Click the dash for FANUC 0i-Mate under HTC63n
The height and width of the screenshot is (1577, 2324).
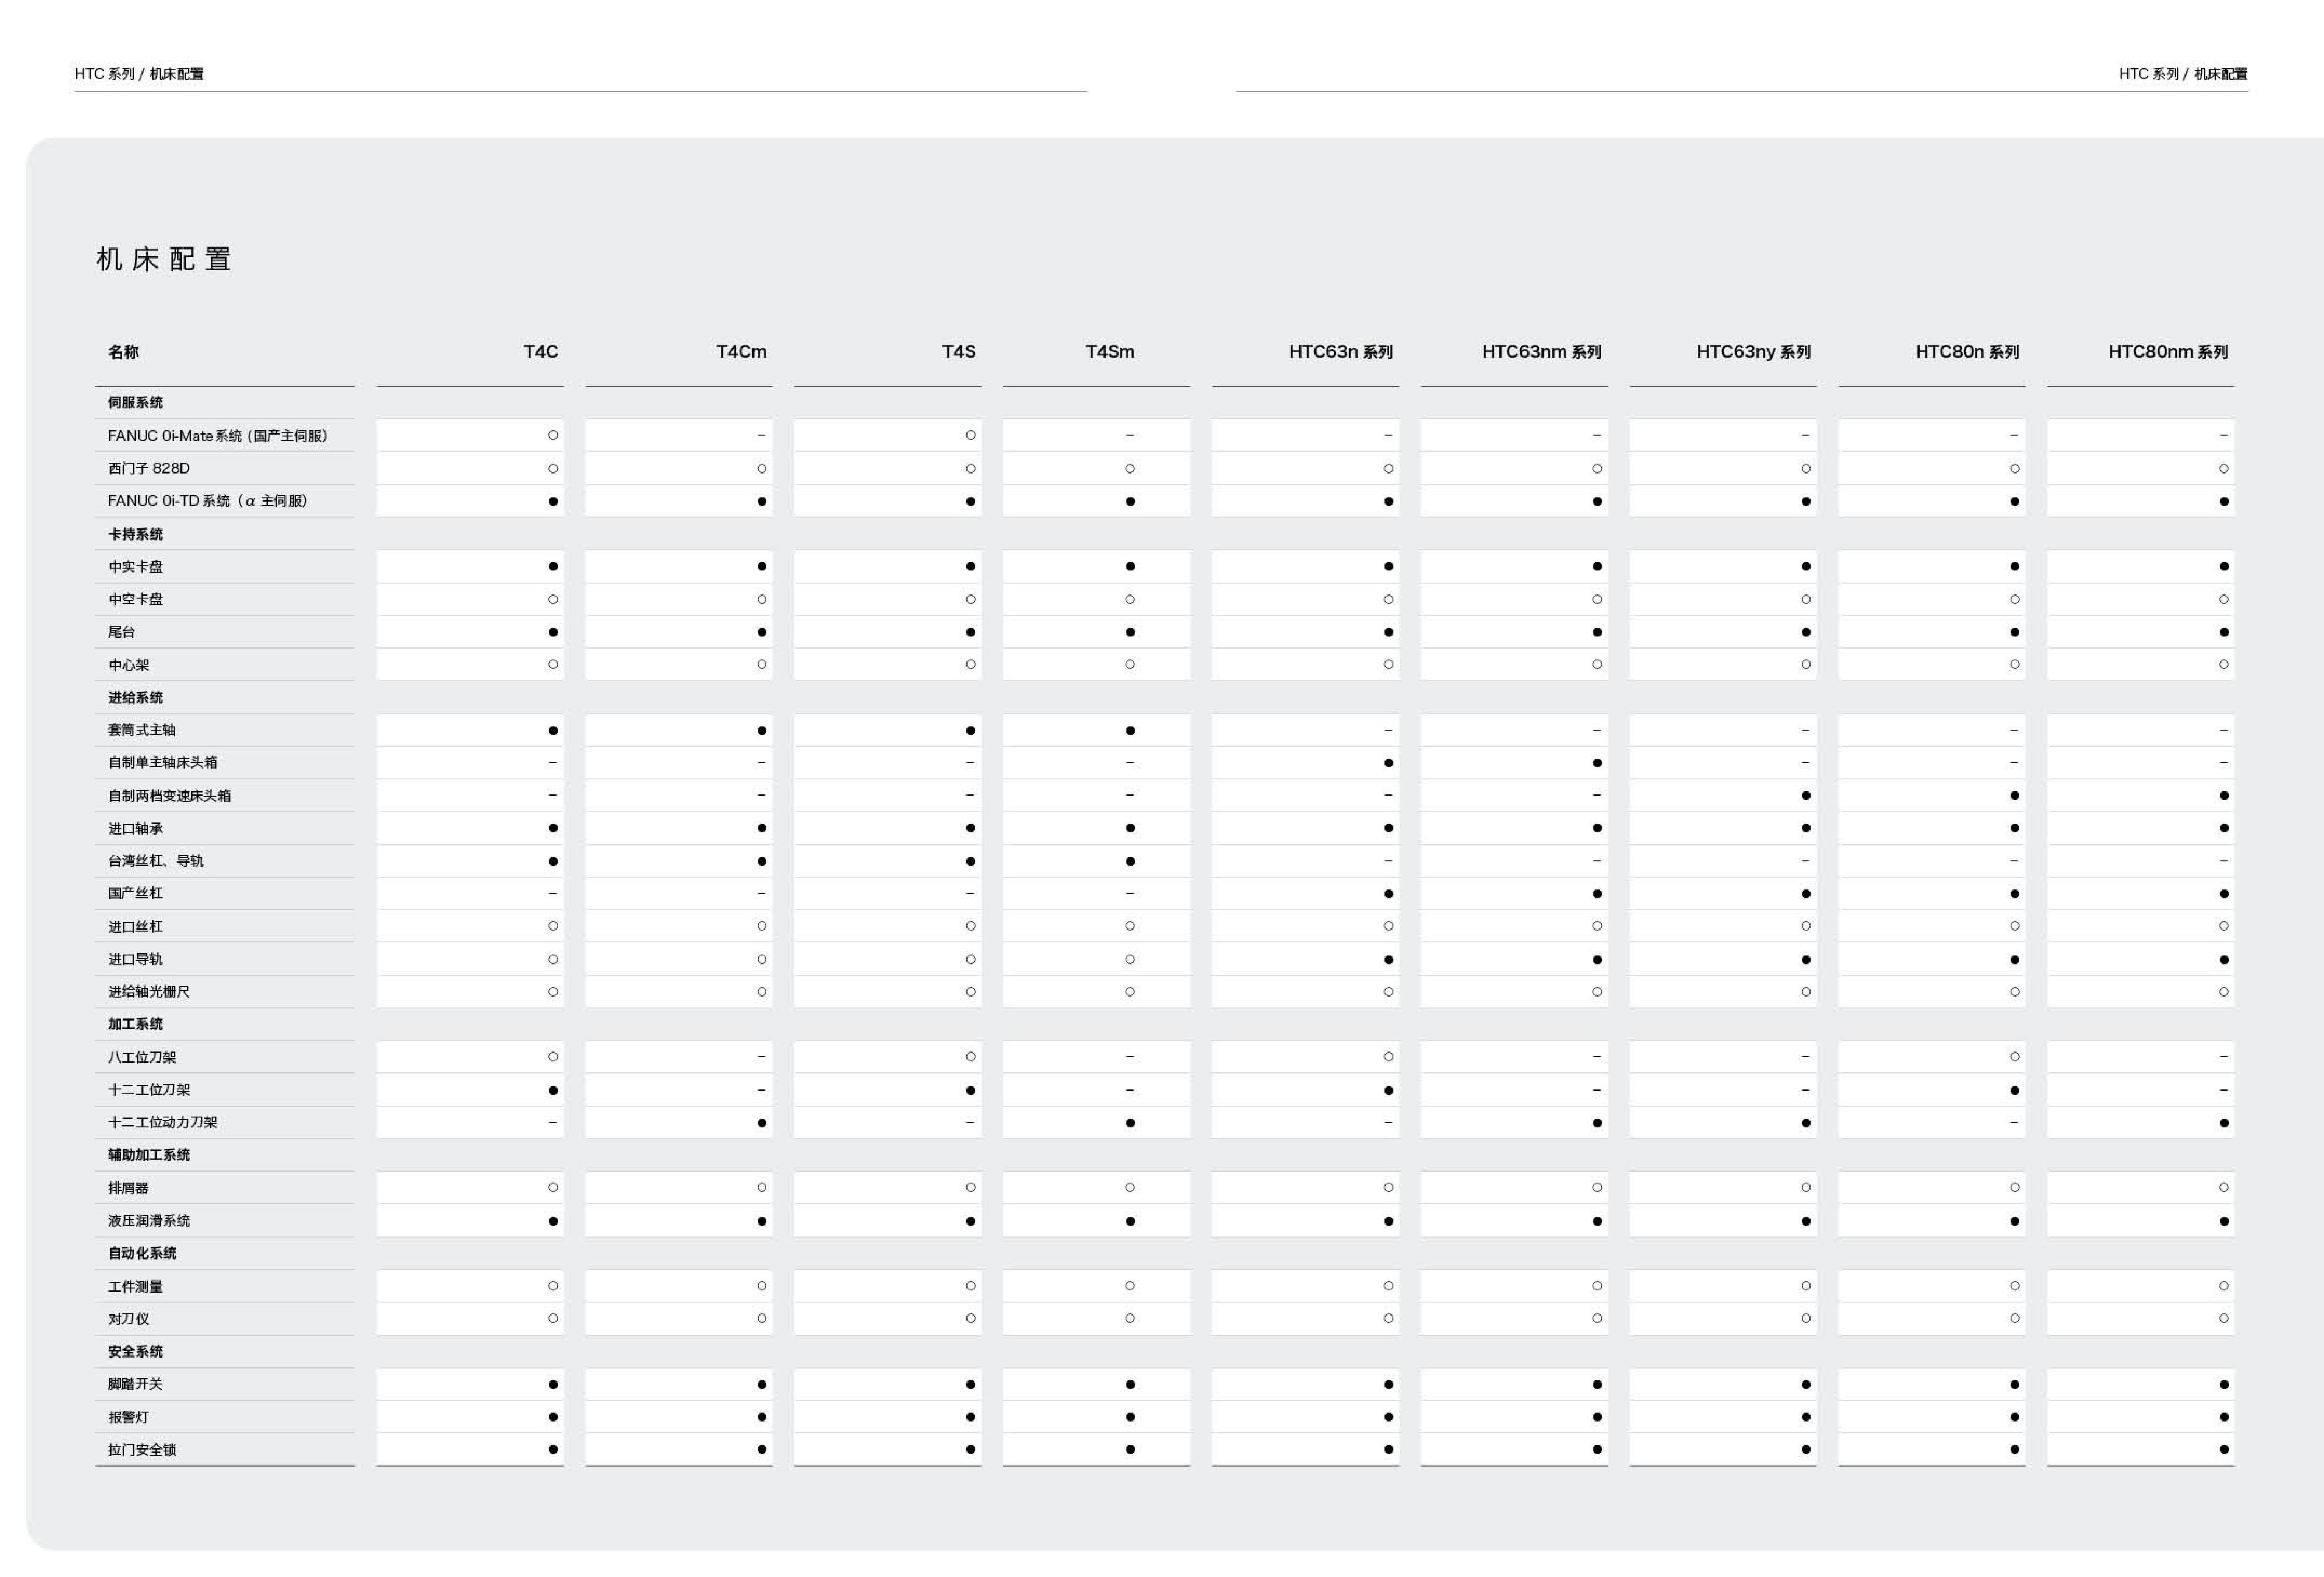(1388, 435)
